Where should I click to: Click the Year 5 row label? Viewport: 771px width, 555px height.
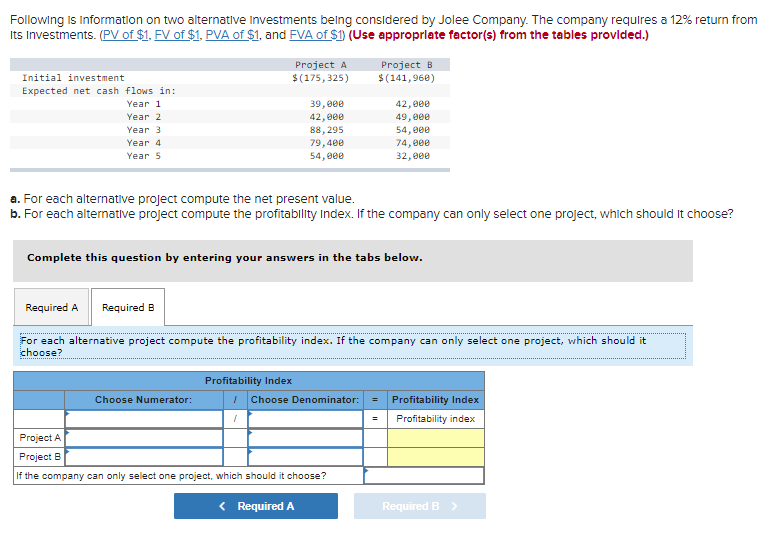coord(144,155)
